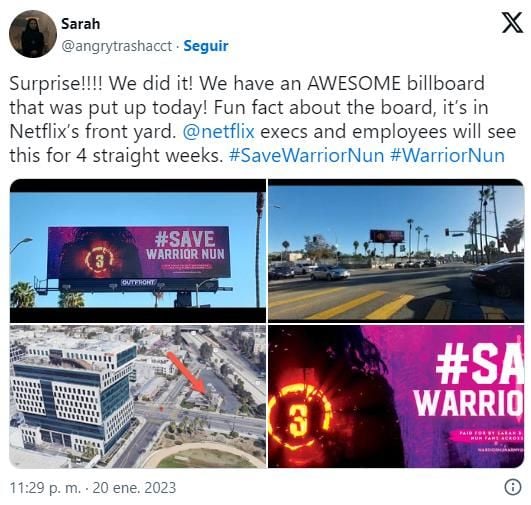Image resolution: width=531 pixels, height=505 pixels.
Task: Open the @angrytrashacct handle
Action: [x=116, y=46]
